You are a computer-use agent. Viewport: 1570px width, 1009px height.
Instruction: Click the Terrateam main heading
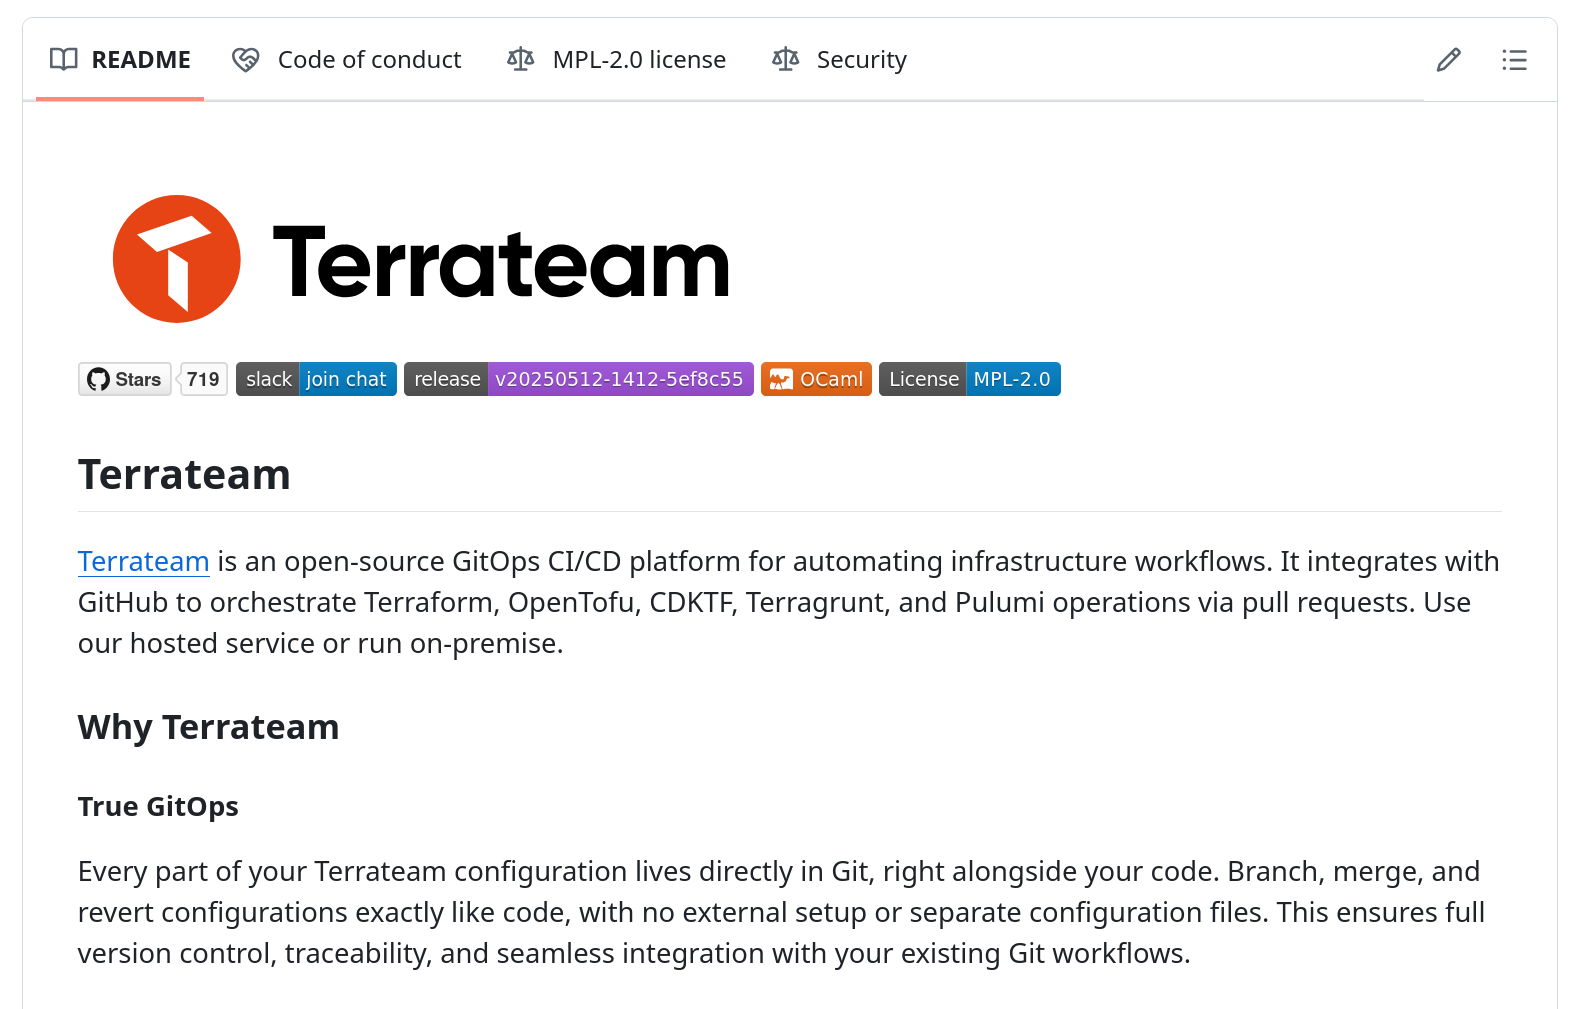click(x=185, y=474)
